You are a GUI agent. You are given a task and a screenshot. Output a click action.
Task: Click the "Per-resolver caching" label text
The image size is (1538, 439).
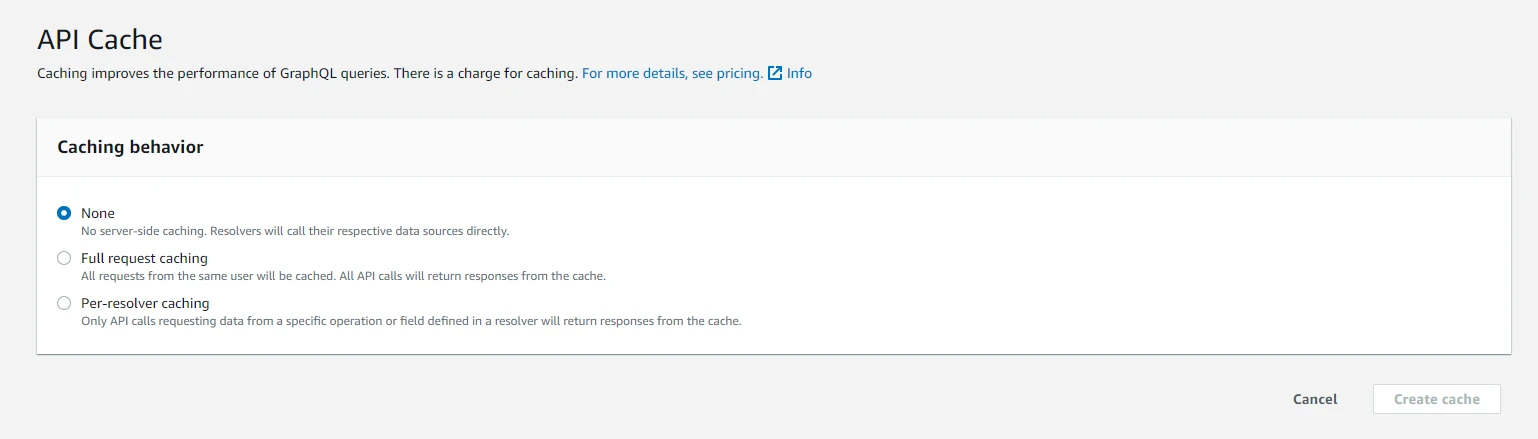(x=145, y=303)
